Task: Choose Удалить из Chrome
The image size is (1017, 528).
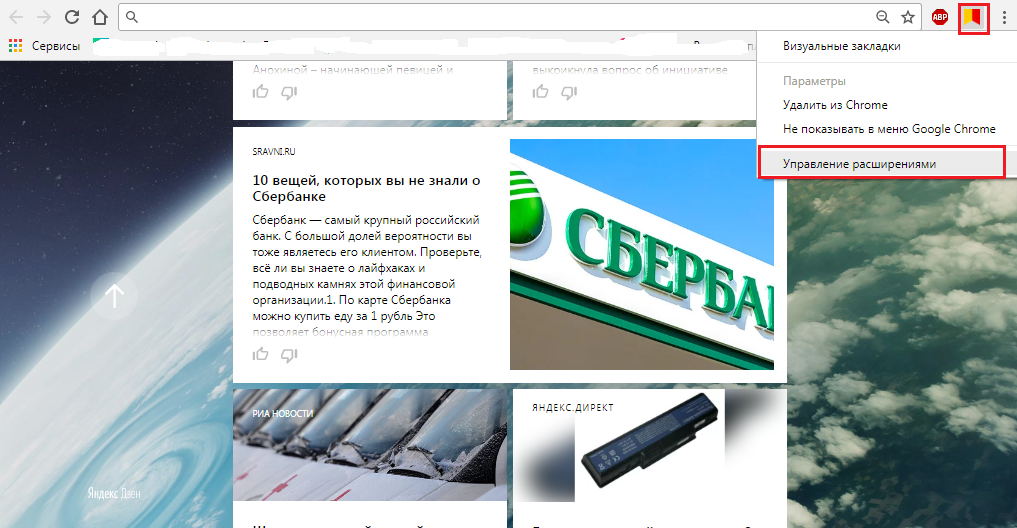Action: (835, 105)
